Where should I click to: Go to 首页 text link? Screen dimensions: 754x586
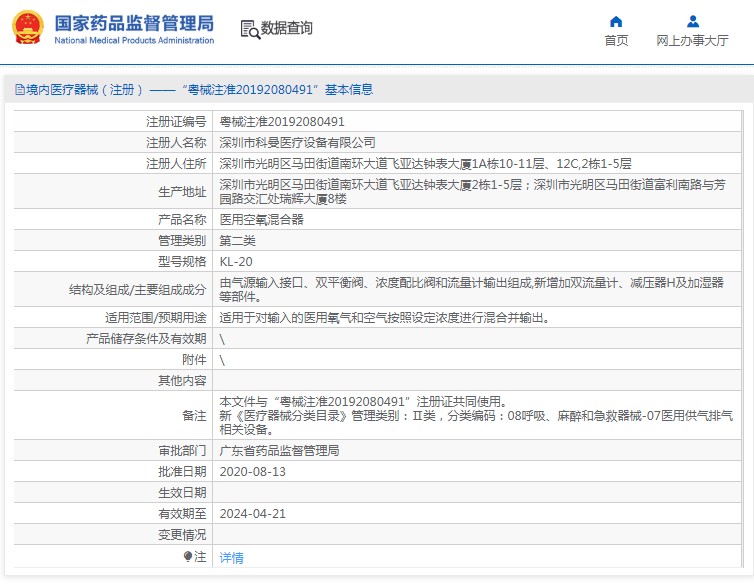[616, 40]
